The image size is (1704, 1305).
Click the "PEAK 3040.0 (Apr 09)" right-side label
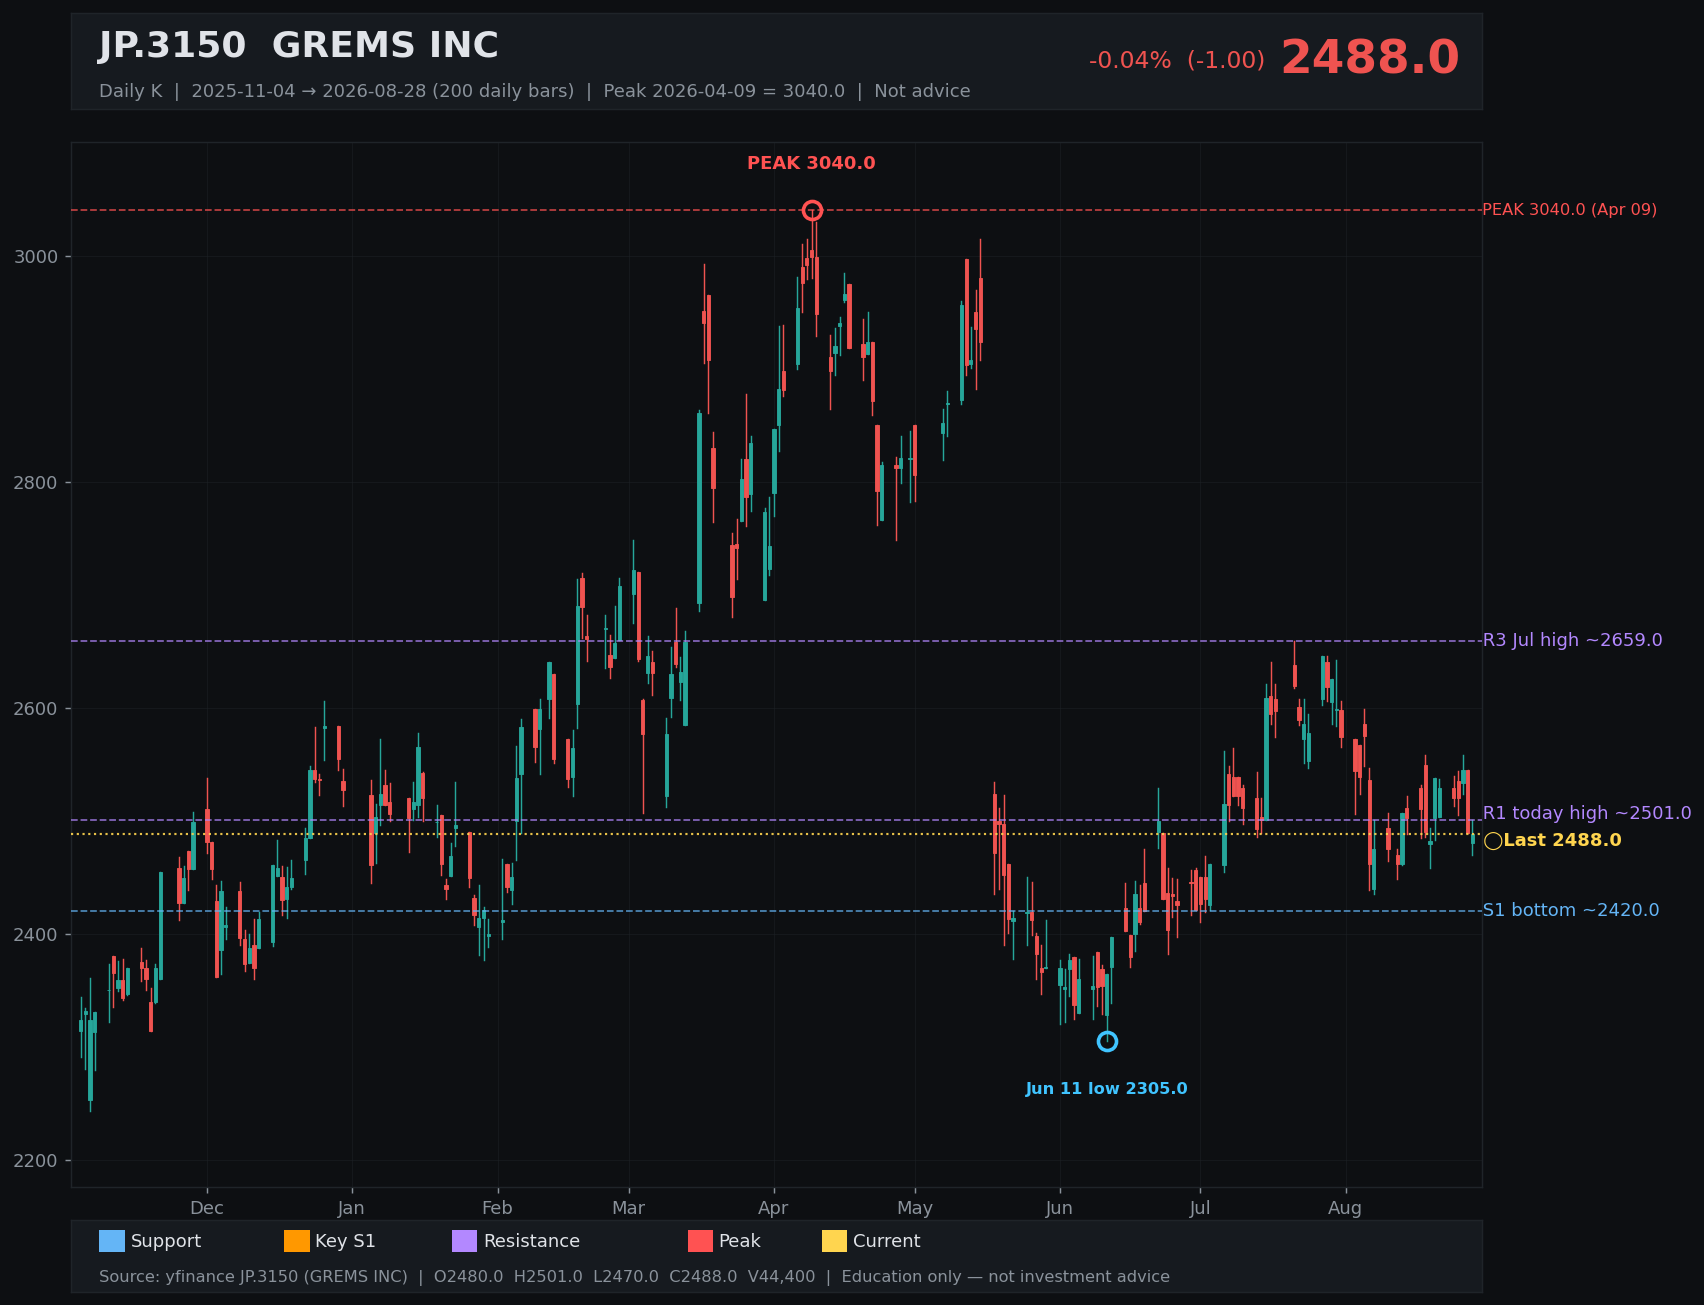coord(1569,210)
